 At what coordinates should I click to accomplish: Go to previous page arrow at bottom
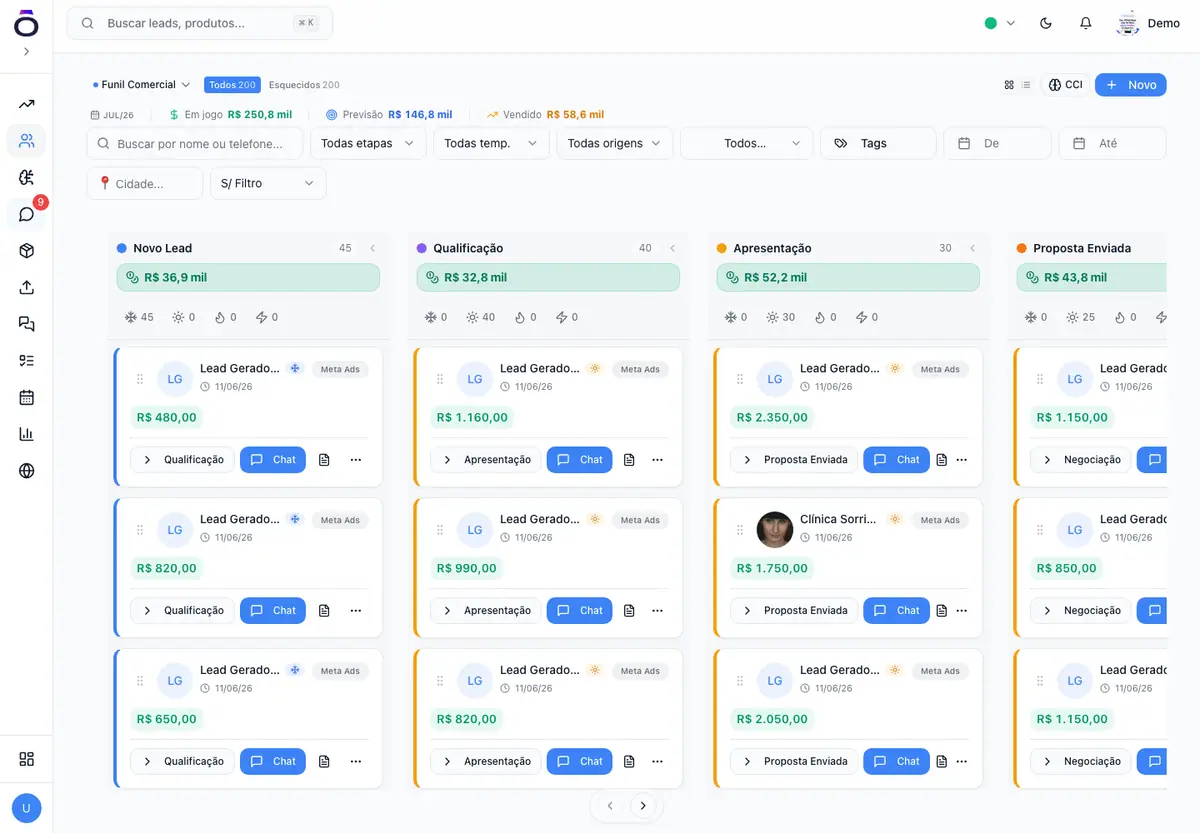pos(610,805)
